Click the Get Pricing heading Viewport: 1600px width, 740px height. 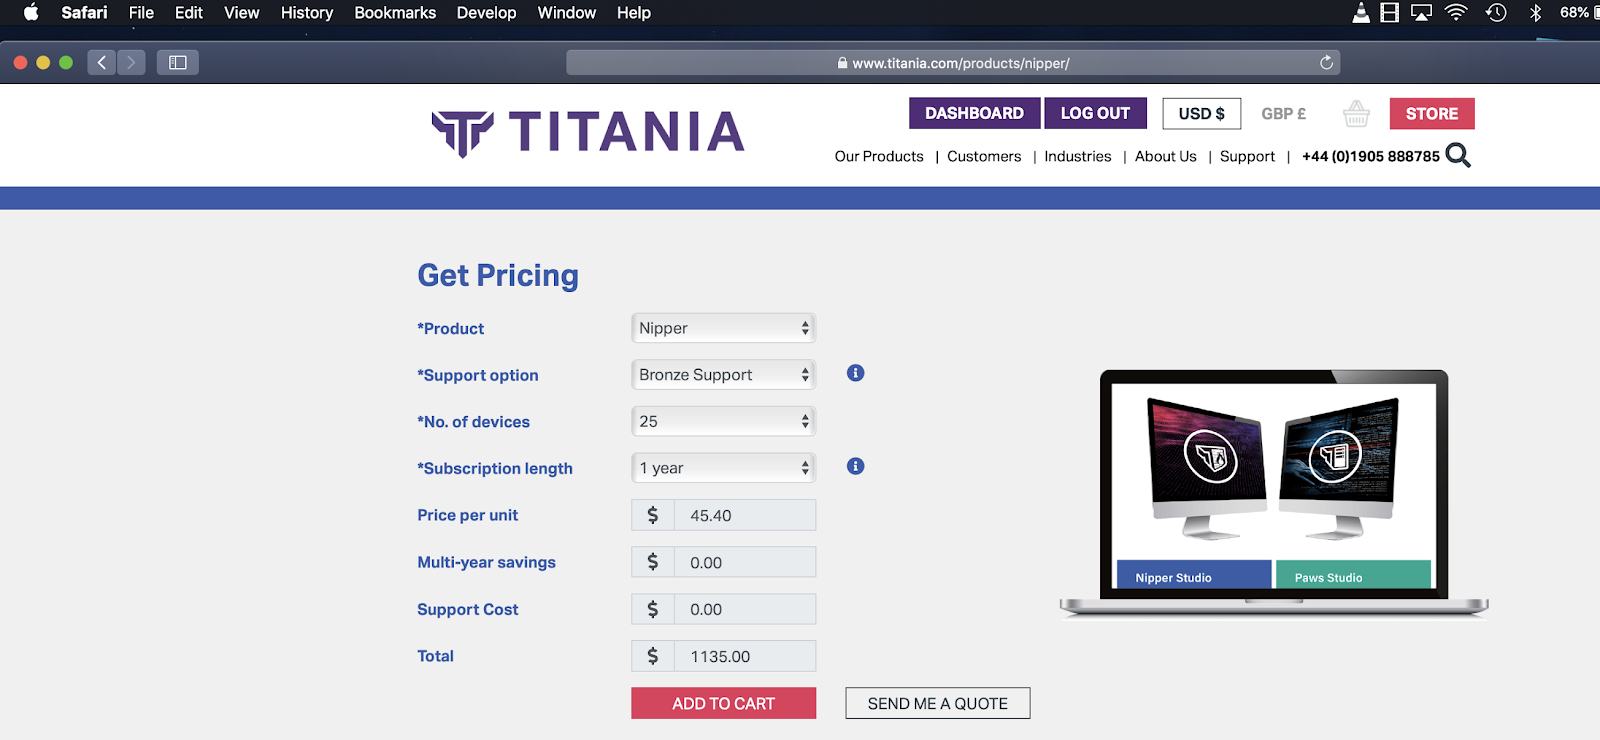click(x=498, y=275)
